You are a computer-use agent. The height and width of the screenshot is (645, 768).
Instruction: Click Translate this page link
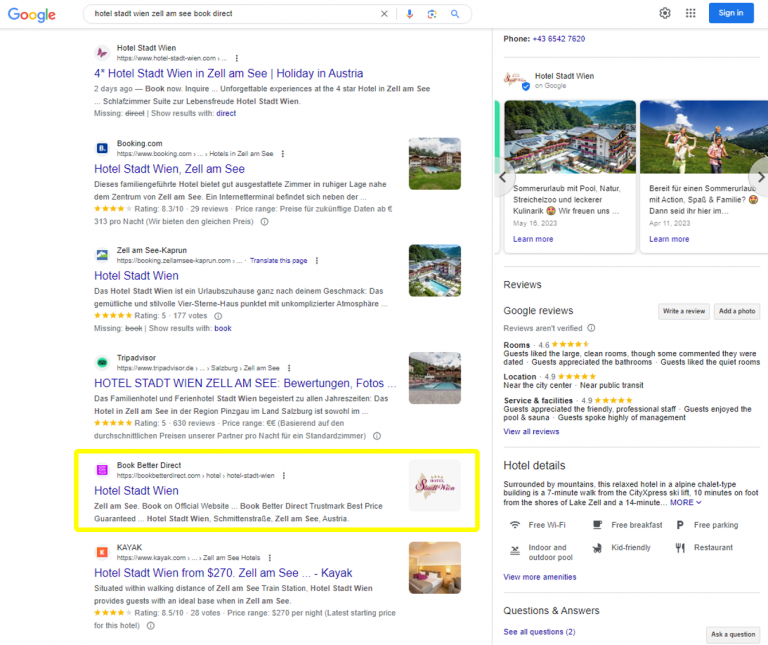click(278, 261)
